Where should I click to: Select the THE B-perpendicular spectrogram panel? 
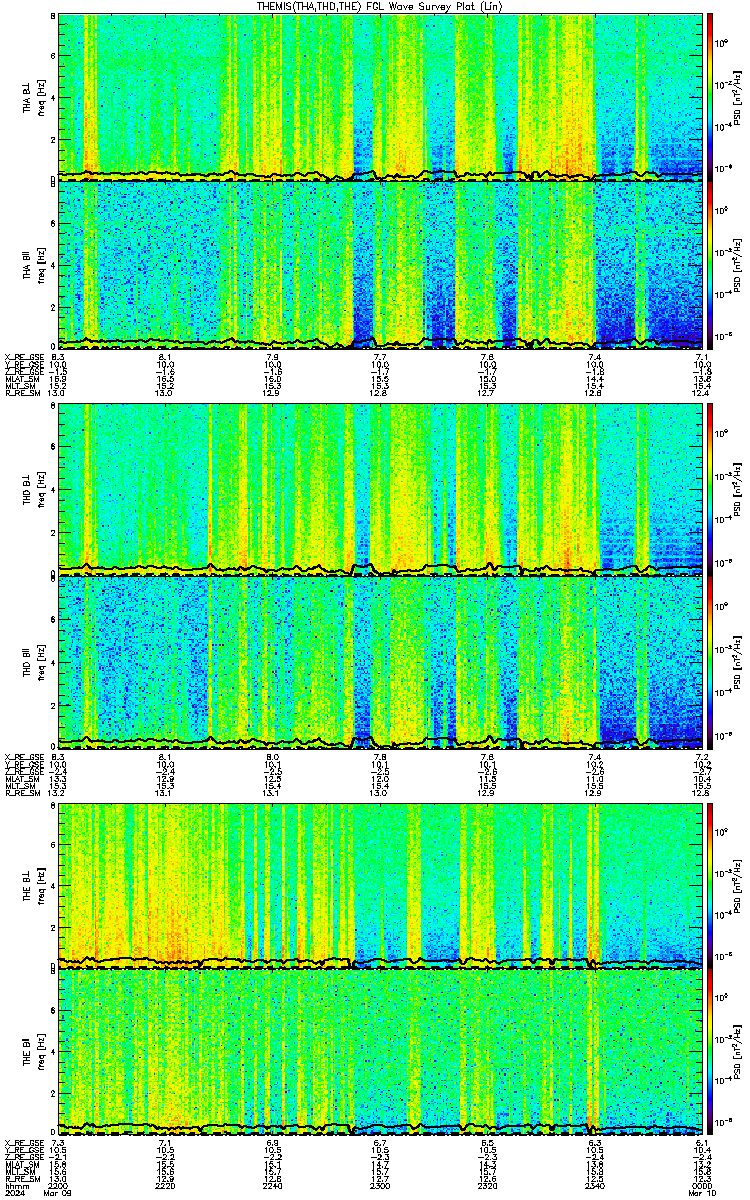(380, 885)
